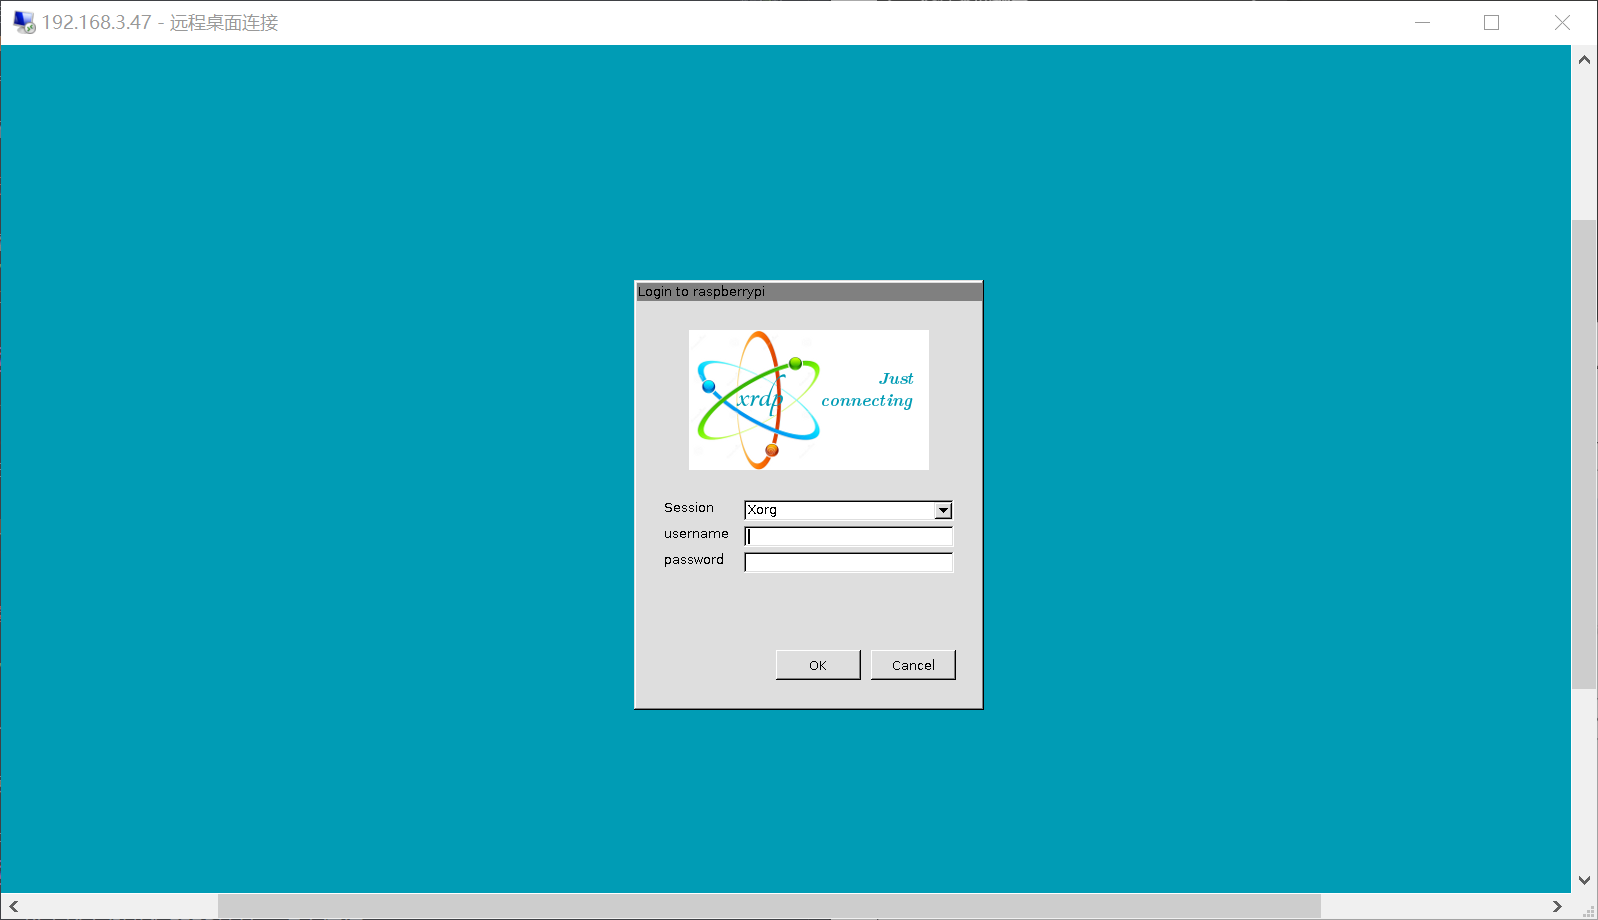
Task: Focus the password input field
Action: click(848, 562)
